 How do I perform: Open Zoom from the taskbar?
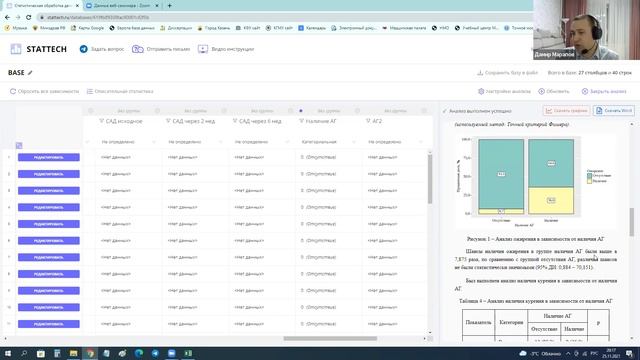(172, 353)
